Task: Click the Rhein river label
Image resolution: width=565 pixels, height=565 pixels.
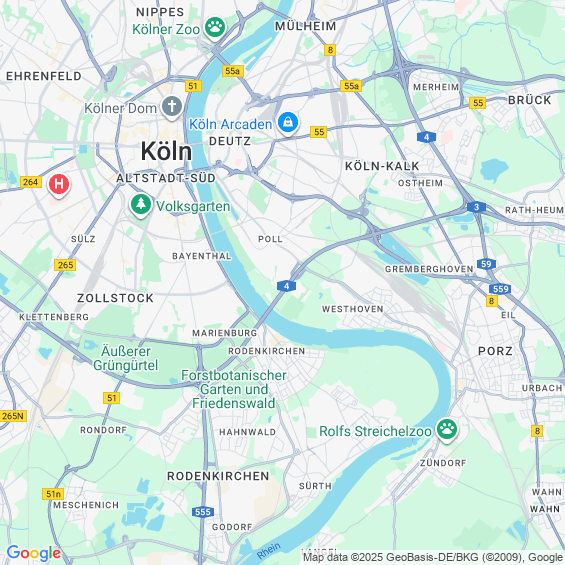Action: [269, 551]
